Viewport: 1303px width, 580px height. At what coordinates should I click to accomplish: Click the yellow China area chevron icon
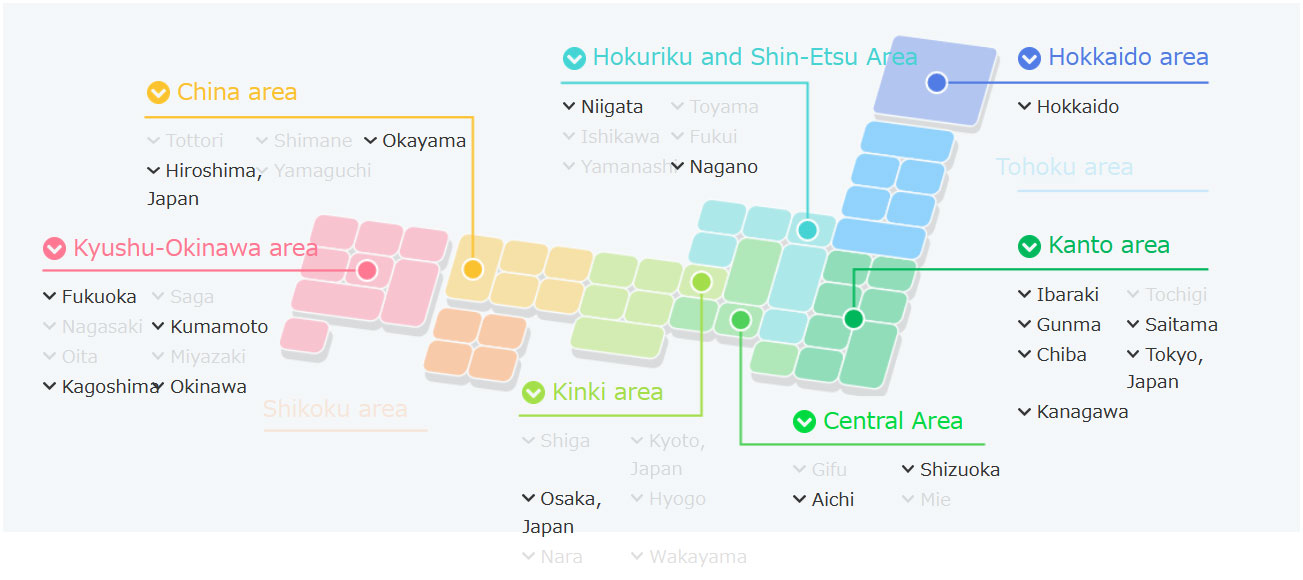(158, 92)
